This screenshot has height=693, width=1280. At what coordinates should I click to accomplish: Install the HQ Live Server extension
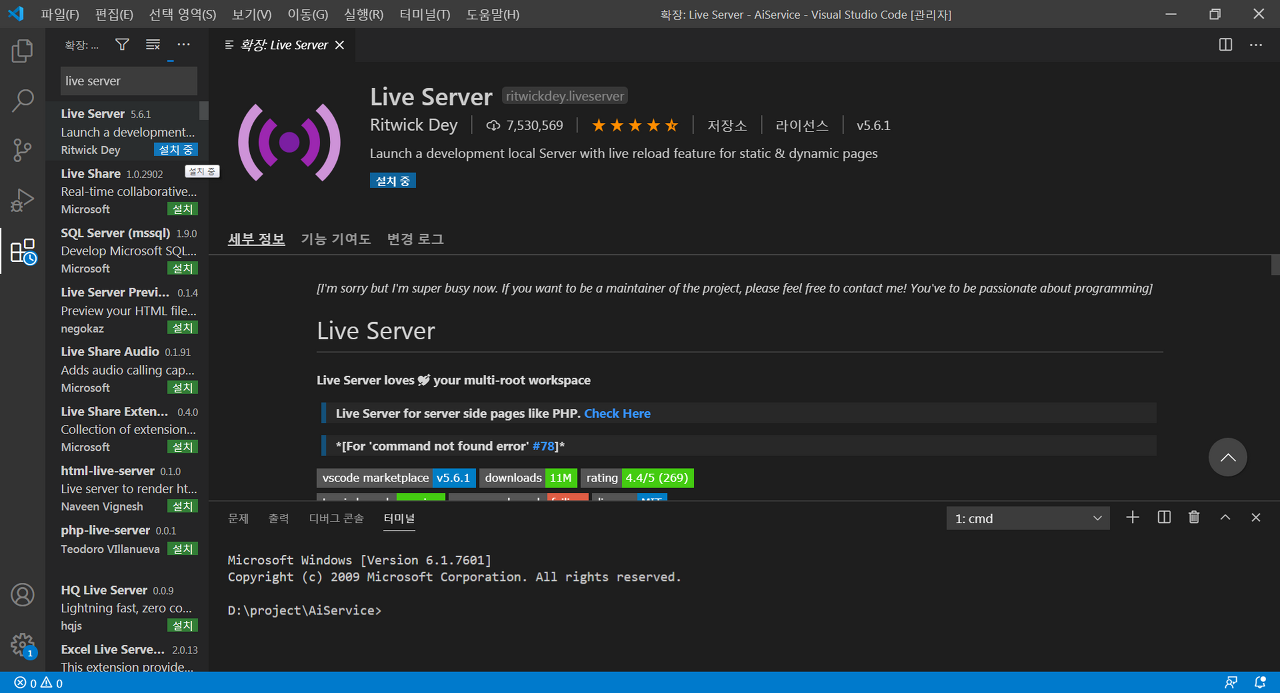point(183,625)
